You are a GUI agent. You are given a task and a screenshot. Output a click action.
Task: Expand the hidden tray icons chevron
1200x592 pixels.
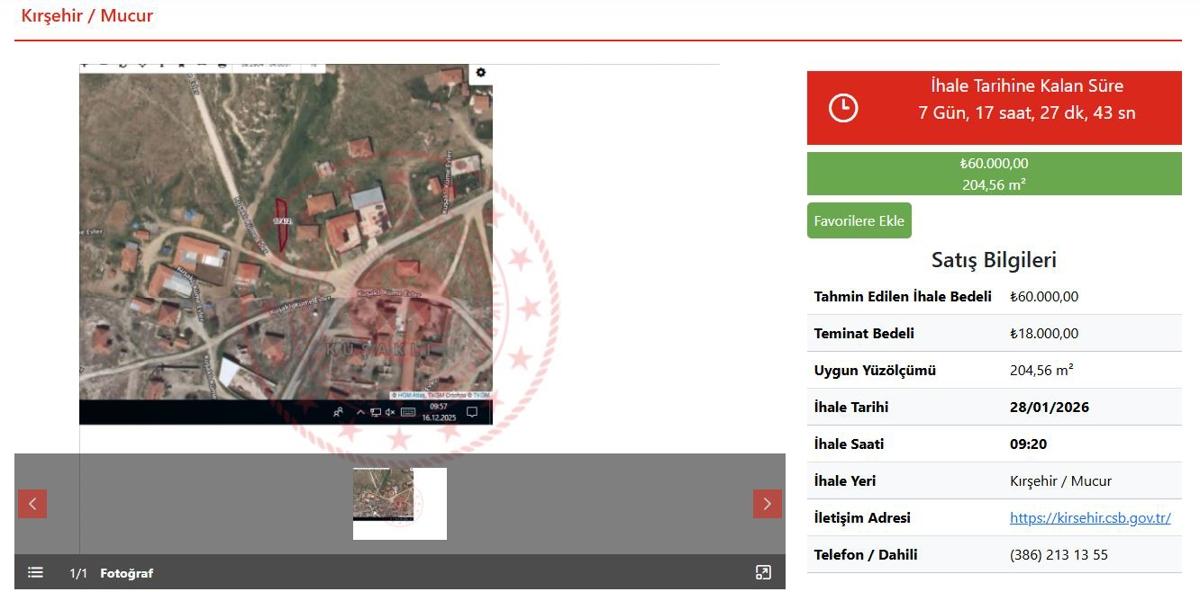[360, 412]
